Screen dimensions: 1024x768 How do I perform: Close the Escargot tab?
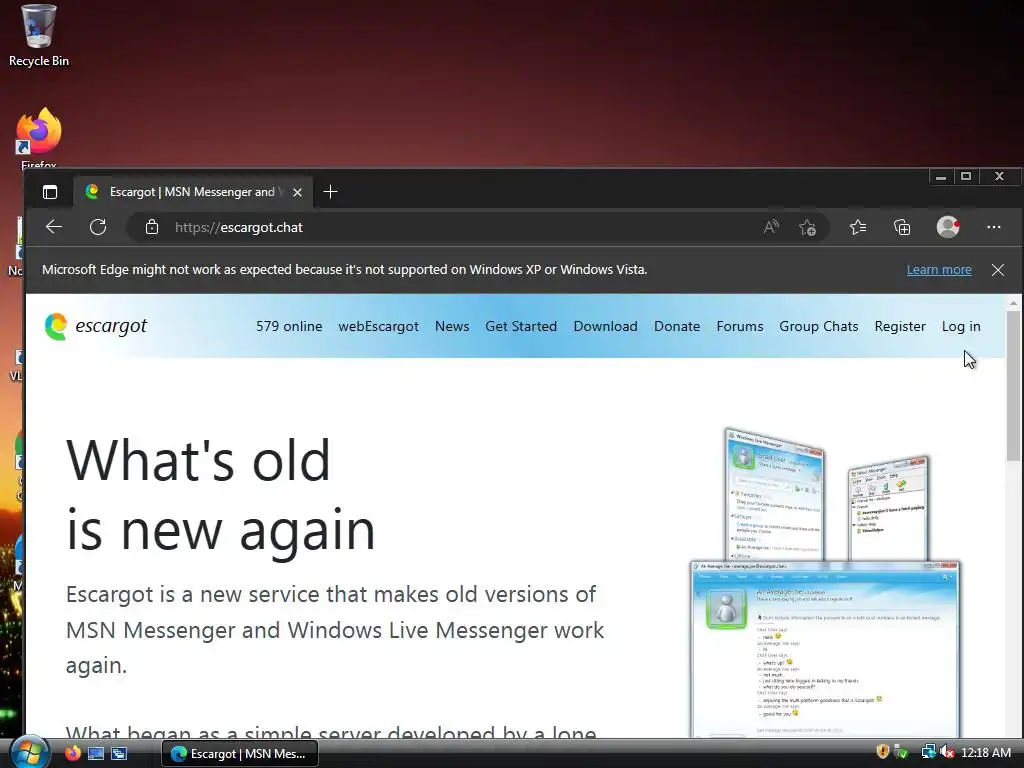click(297, 192)
